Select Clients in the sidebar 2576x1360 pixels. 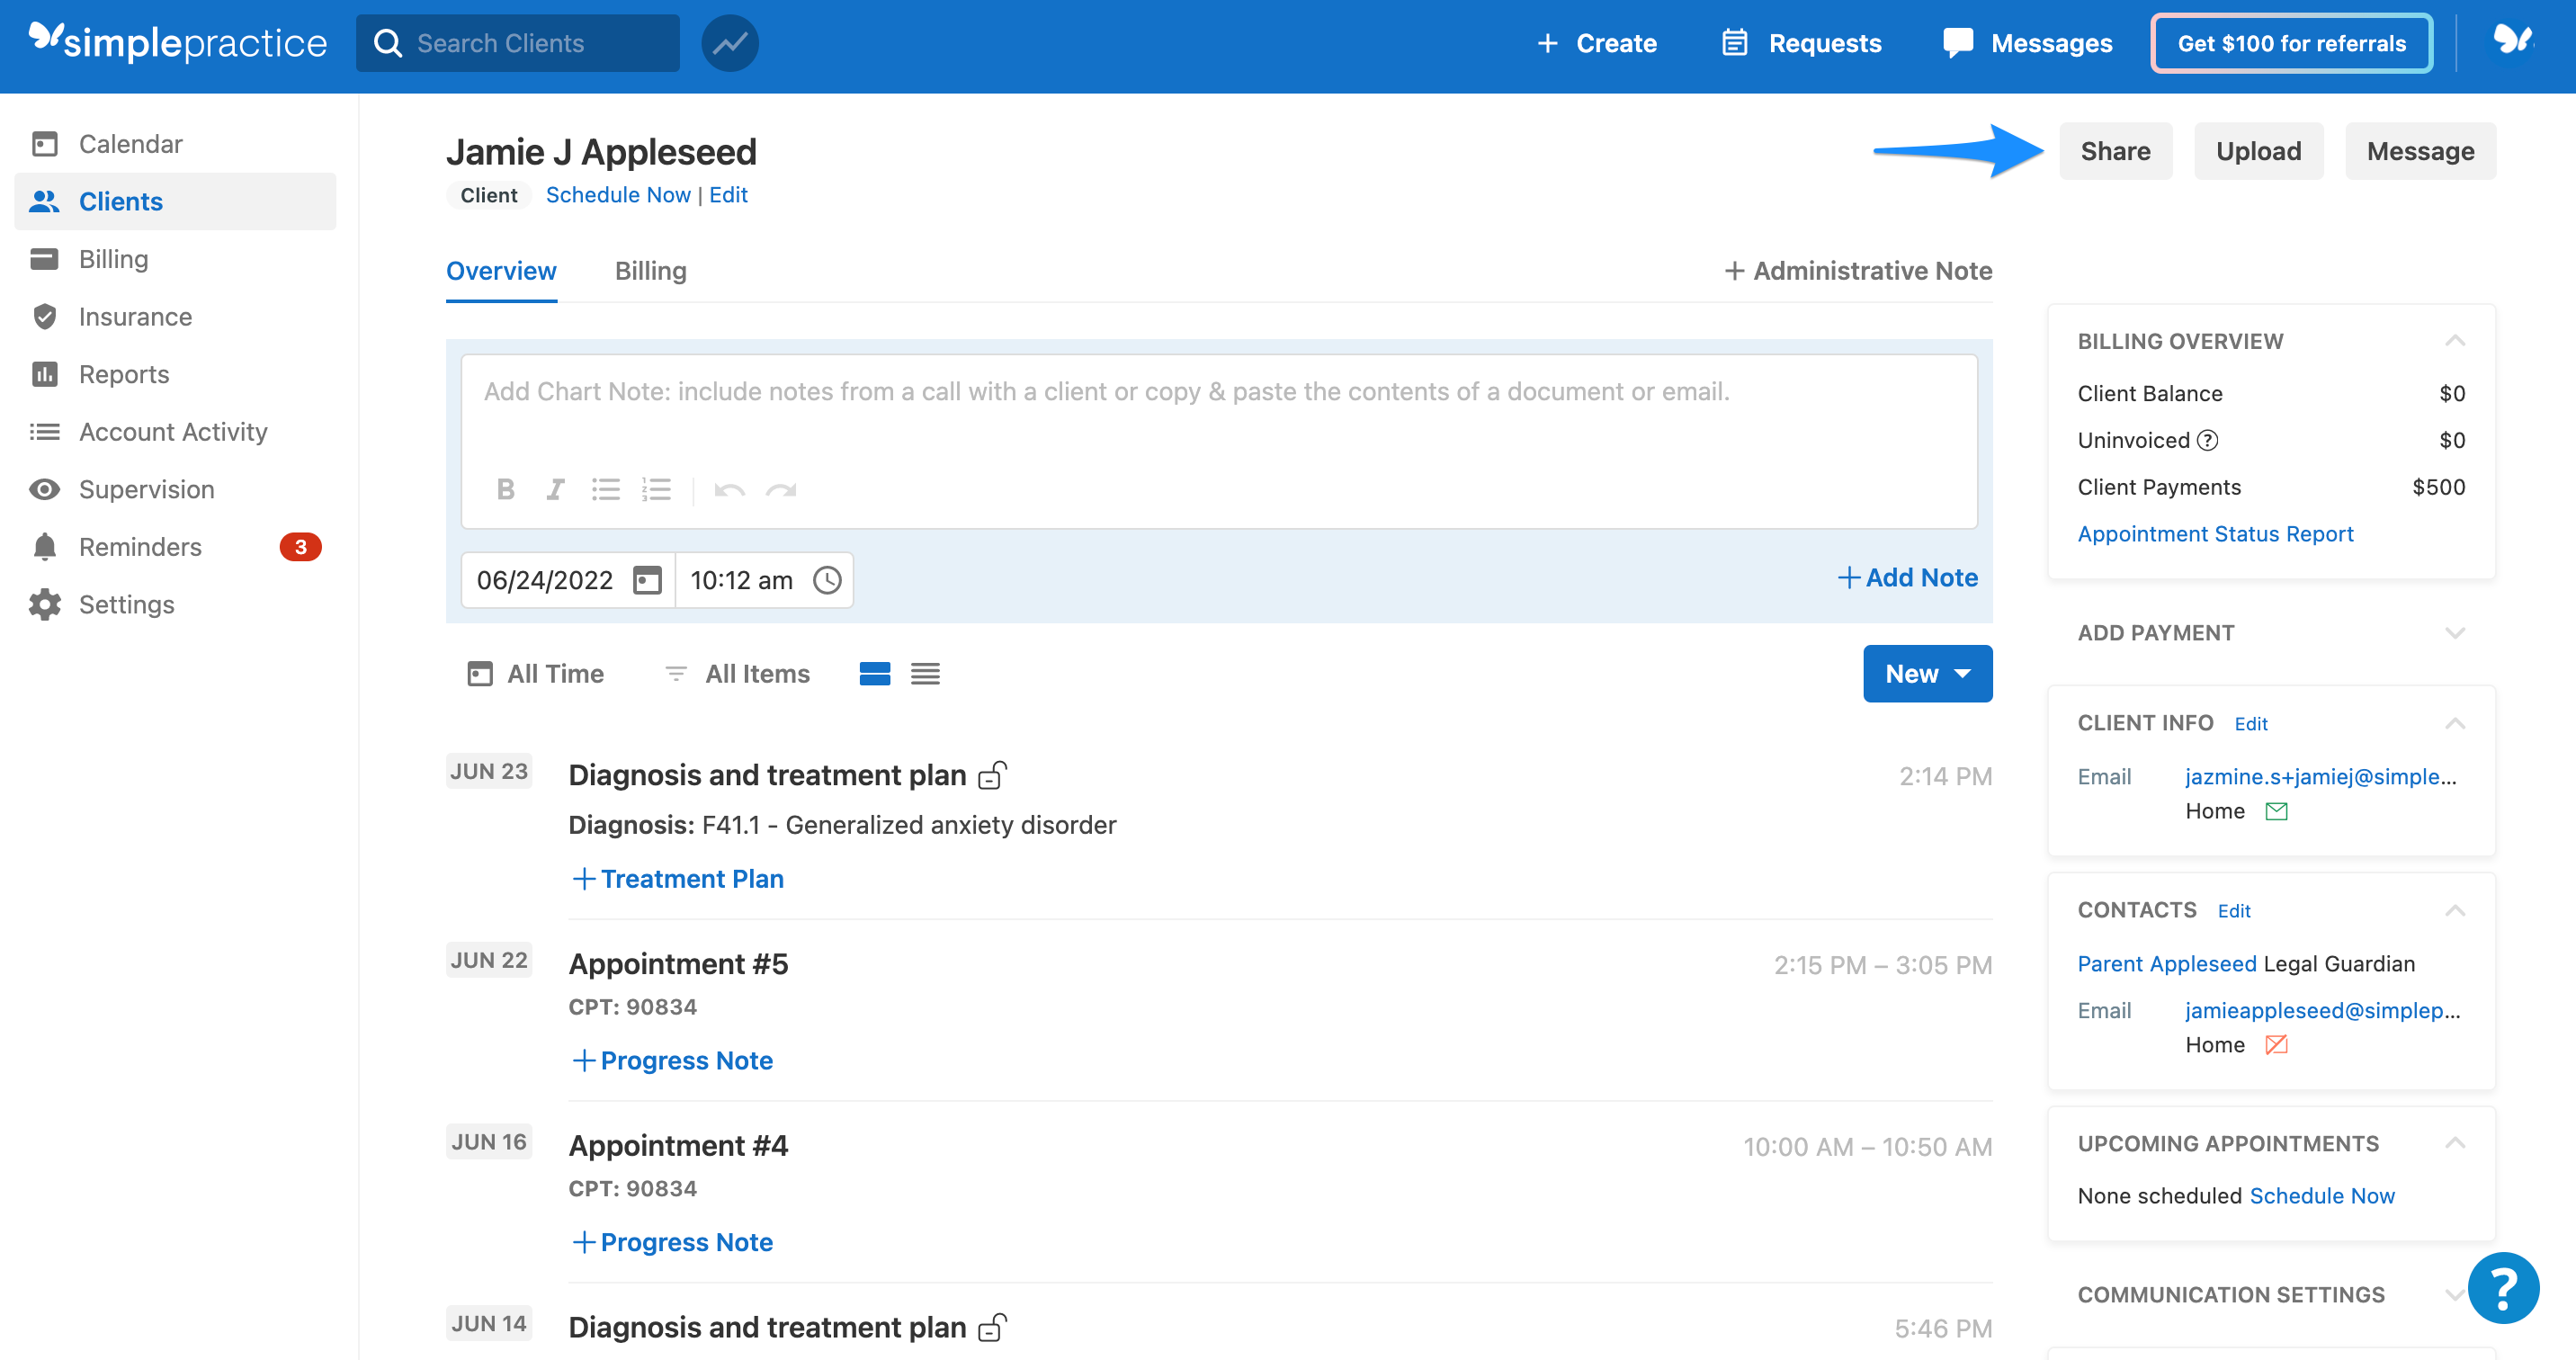point(175,201)
